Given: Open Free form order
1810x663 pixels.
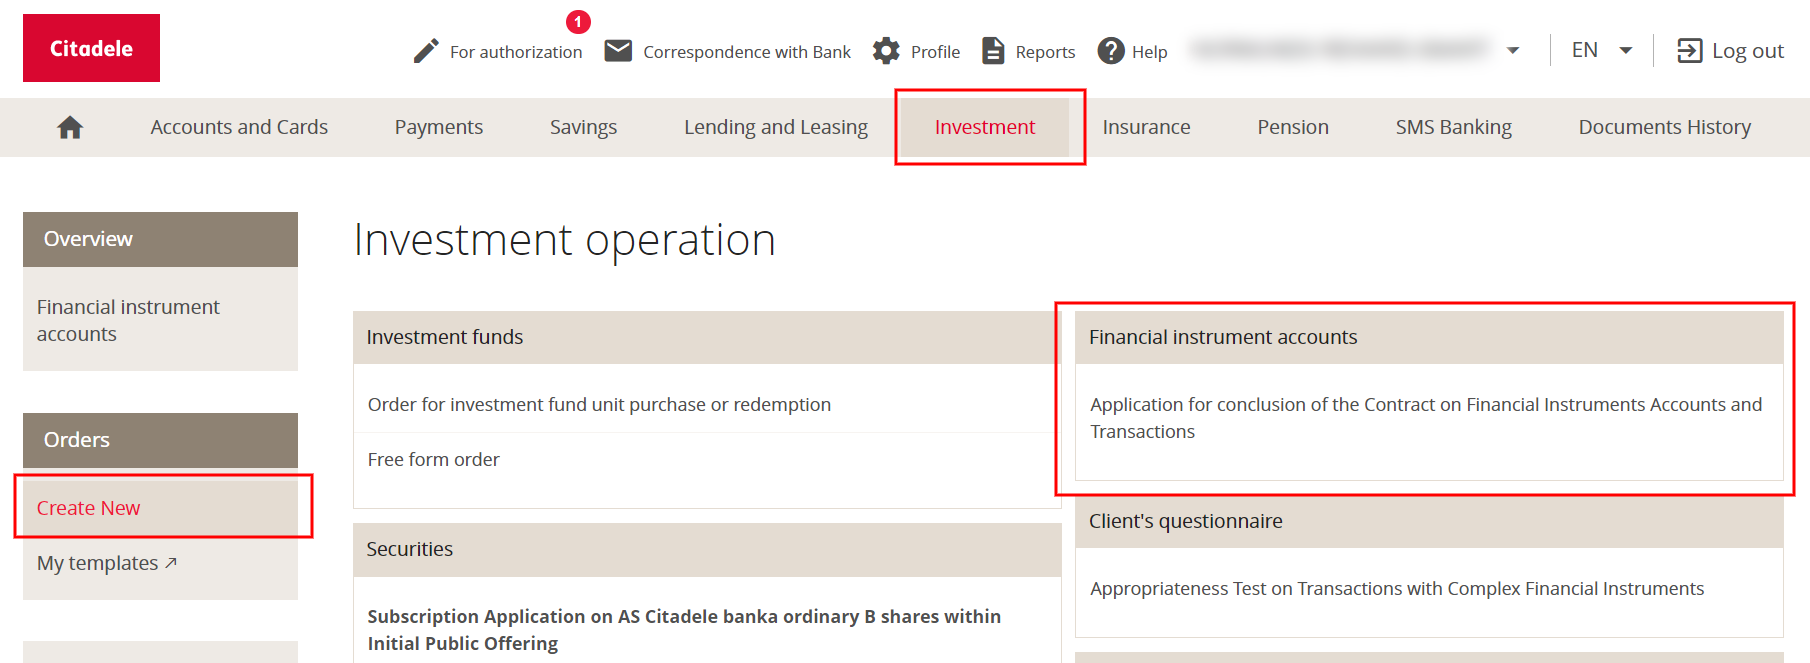Looking at the screenshot, I should pyautogui.click(x=433, y=459).
